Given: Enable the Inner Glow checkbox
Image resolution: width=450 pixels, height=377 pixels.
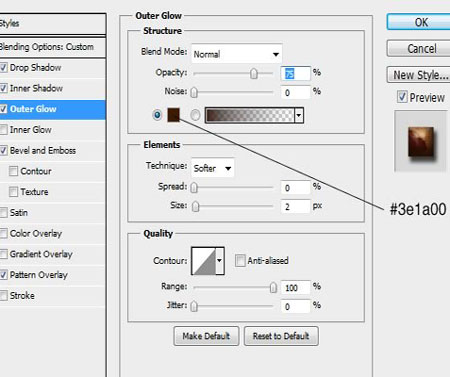Looking at the screenshot, I should (x=3, y=130).
